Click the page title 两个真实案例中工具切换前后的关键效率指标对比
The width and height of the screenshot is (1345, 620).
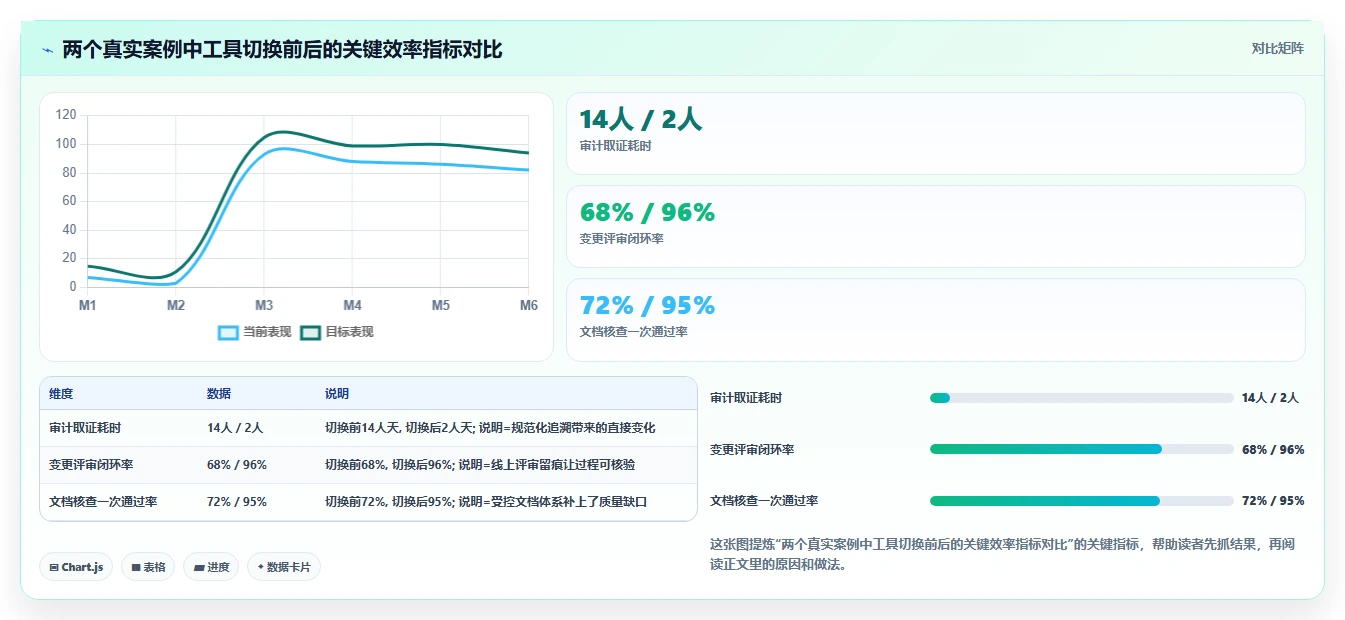[x=282, y=49]
